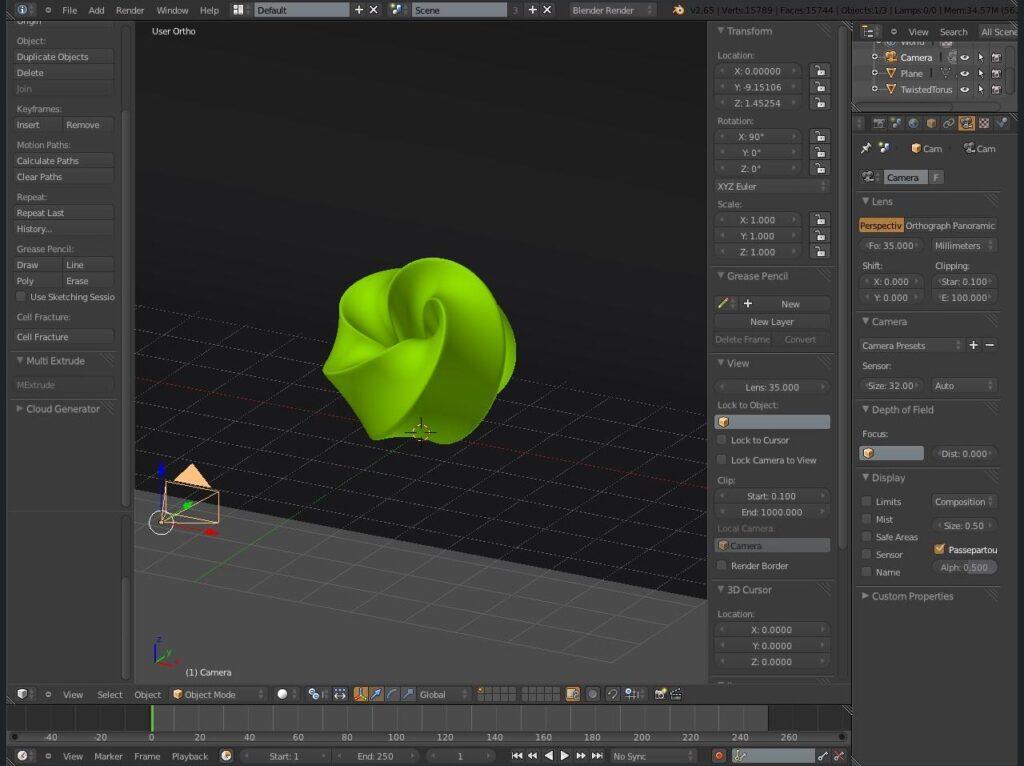Open the No Sync dropdown
This screenshot has width=1024, height=766.
coord(653,756)
